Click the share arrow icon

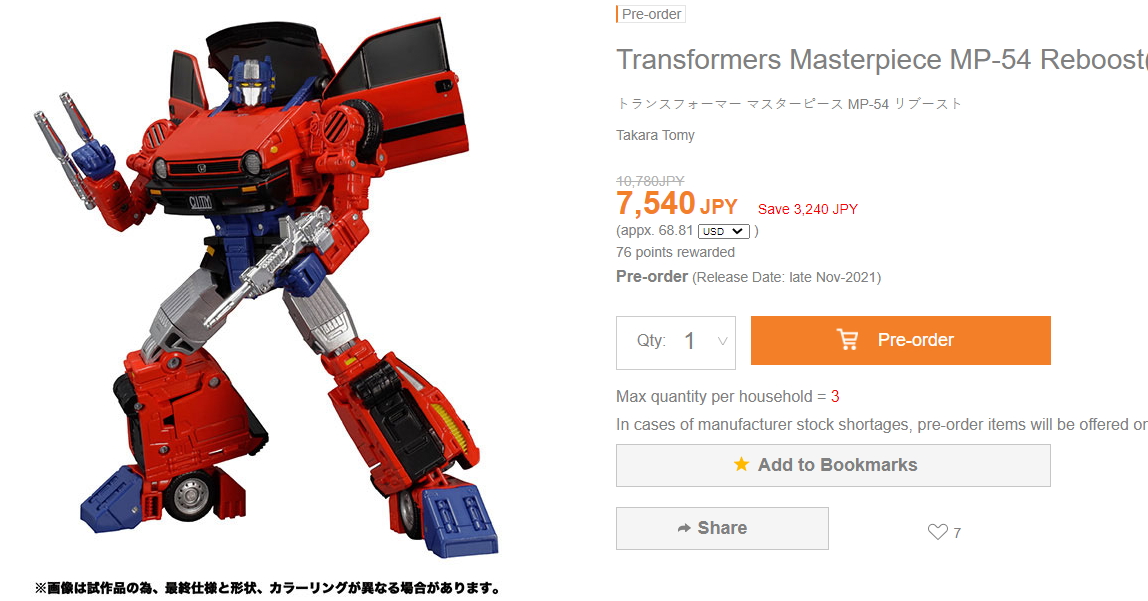[x=684, y=528]
